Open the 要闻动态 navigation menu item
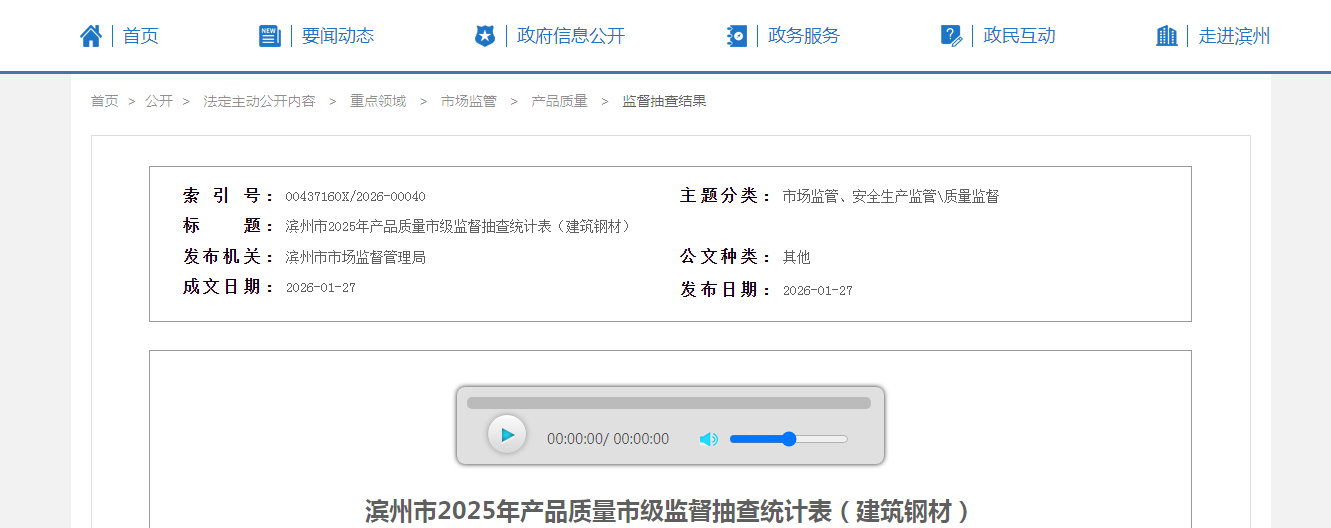Viewport: 1331px width, 528px height. click(338, 36)
